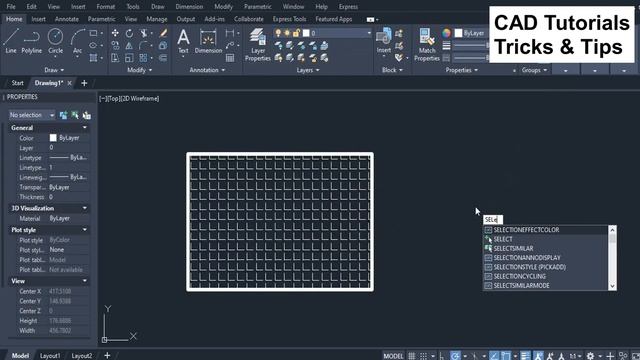Screen dimensions: 640x360
Task: Select the Fillet tool
Action: (143, 45)
